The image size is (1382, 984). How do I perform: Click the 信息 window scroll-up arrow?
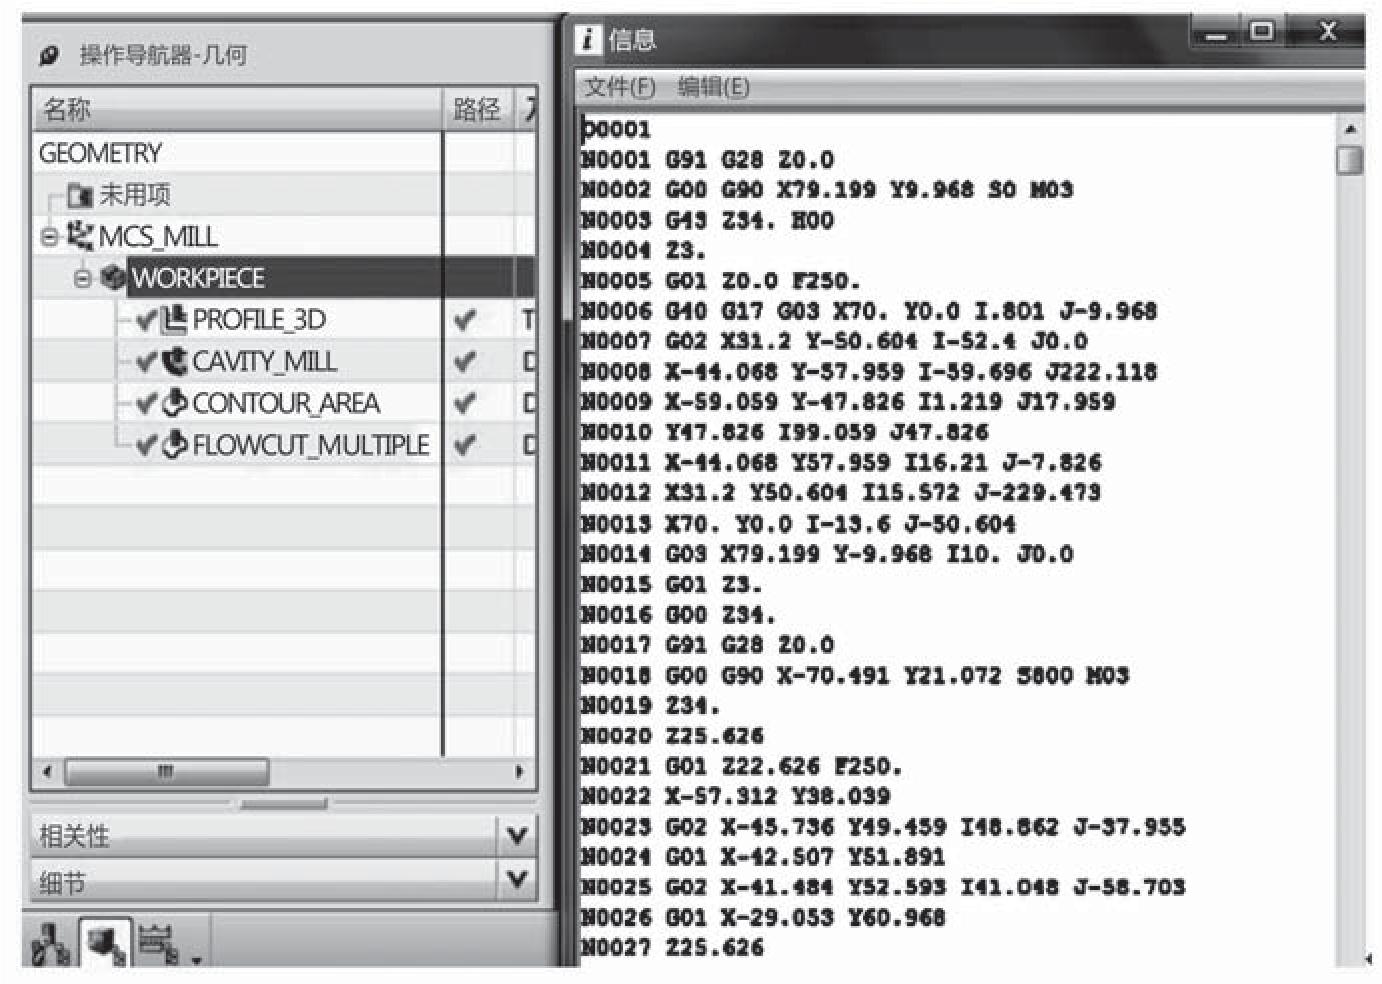[x=1350, y=129]
